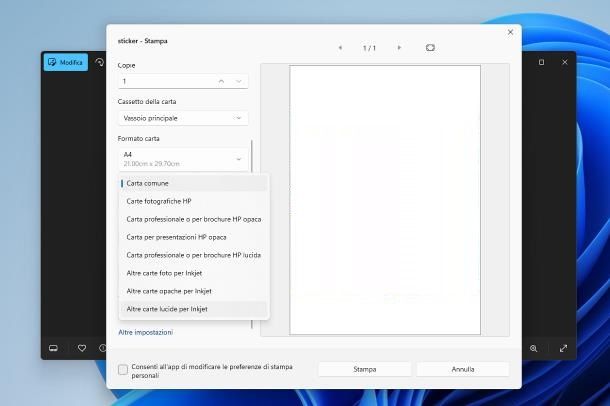Click the Copie number field
610x406 pixels.
click(183, 81)
